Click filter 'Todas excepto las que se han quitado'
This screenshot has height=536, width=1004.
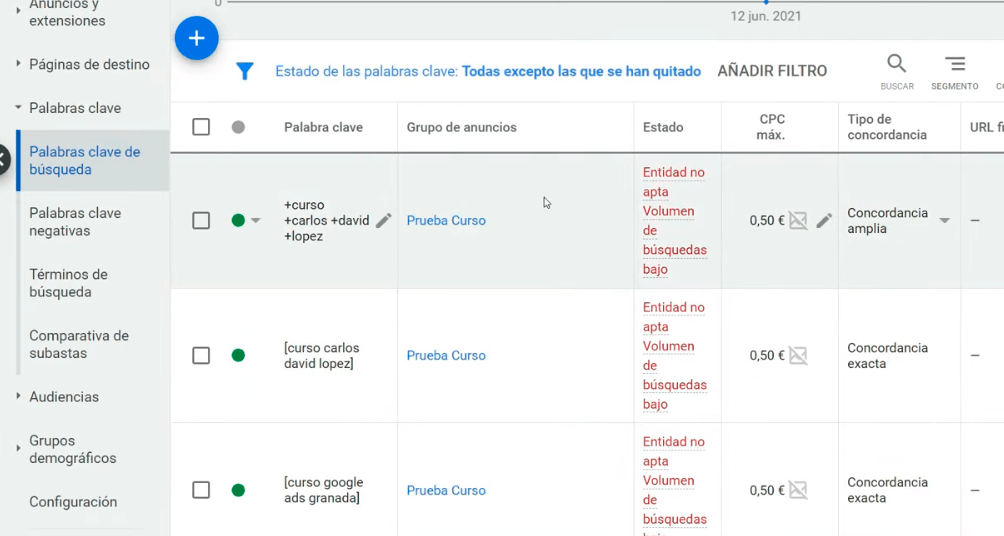[x=581, y=71]
